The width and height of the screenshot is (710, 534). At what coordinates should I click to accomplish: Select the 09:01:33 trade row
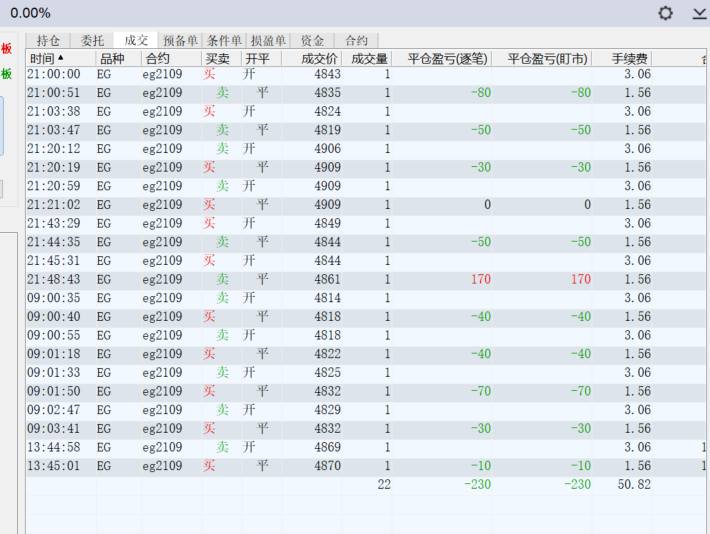[x=365, y=373]
